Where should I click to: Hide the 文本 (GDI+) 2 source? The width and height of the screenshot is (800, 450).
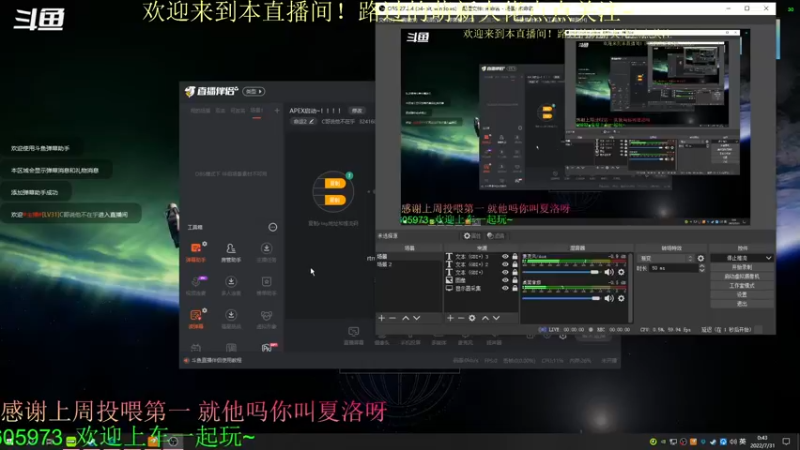[505, 265]
